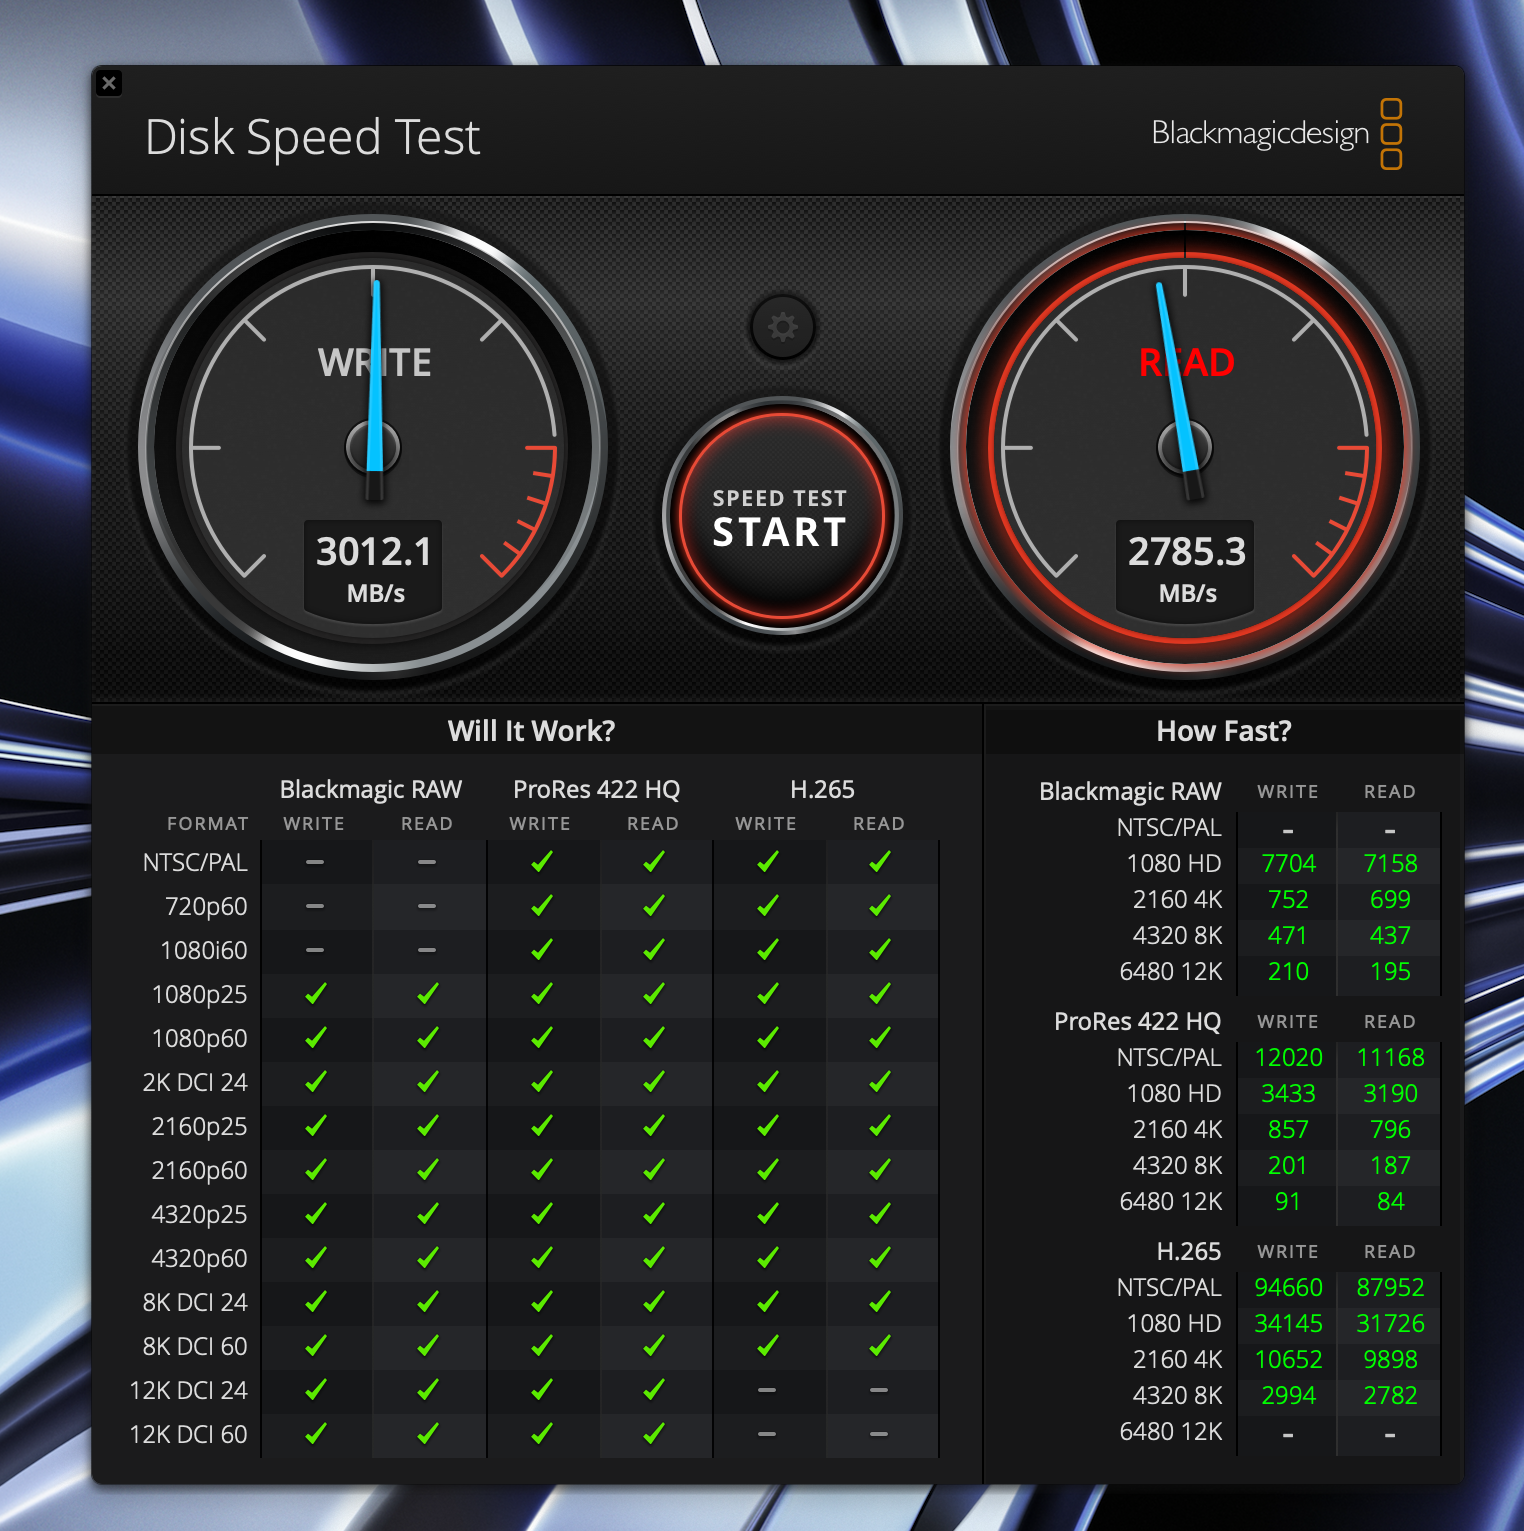The width and height of the screenshot is (1524, 1531).
Task: Click H.265 4320 8K write value 2994
Action: pos(1288,1395)
